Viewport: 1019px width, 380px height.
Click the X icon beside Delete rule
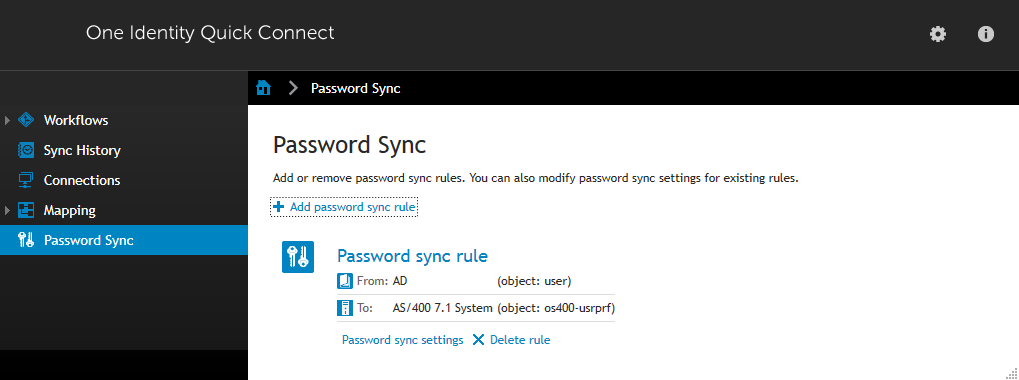478,340
